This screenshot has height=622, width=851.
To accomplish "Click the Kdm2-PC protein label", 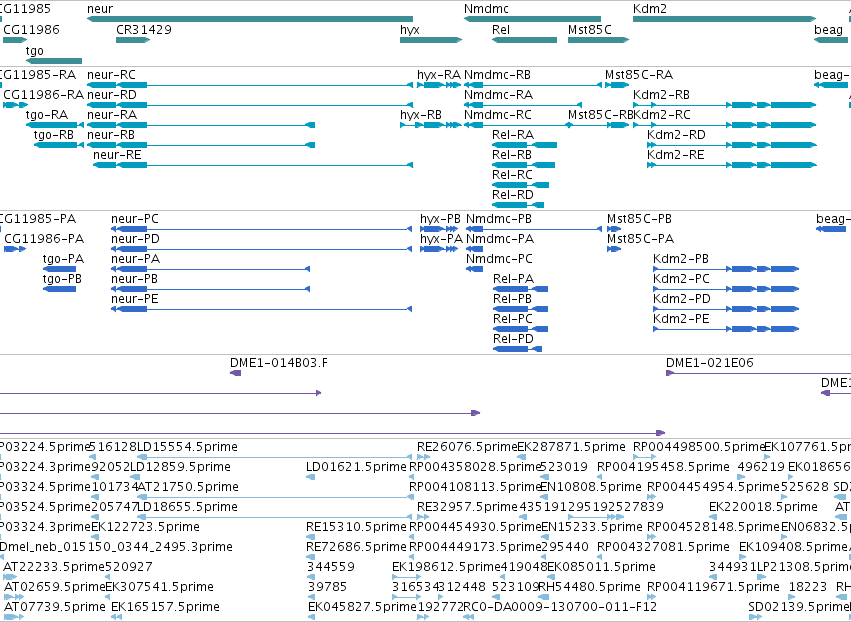I will pyautogui.click(x=681, y=279).
